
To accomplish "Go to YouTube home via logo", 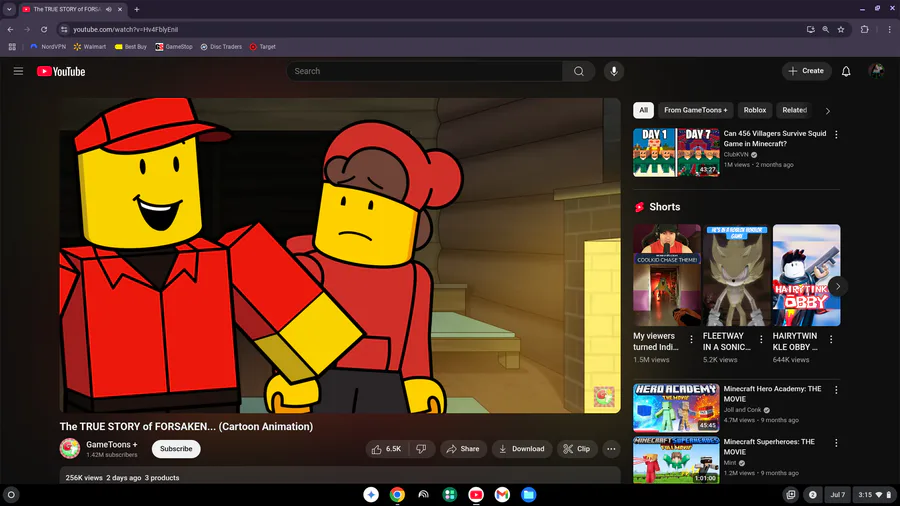I will [61, 71].
